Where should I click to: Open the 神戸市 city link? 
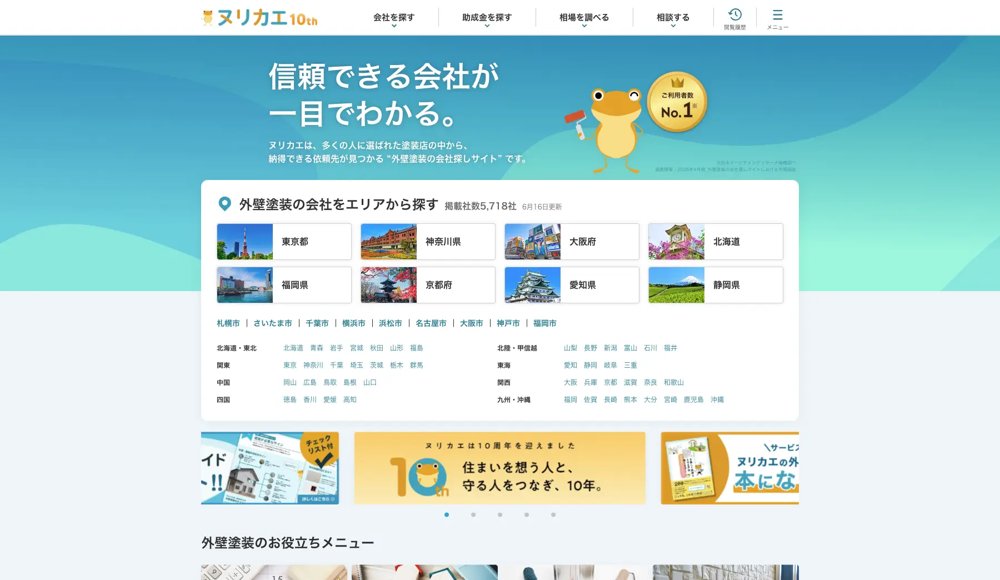(x=508, y=323)
